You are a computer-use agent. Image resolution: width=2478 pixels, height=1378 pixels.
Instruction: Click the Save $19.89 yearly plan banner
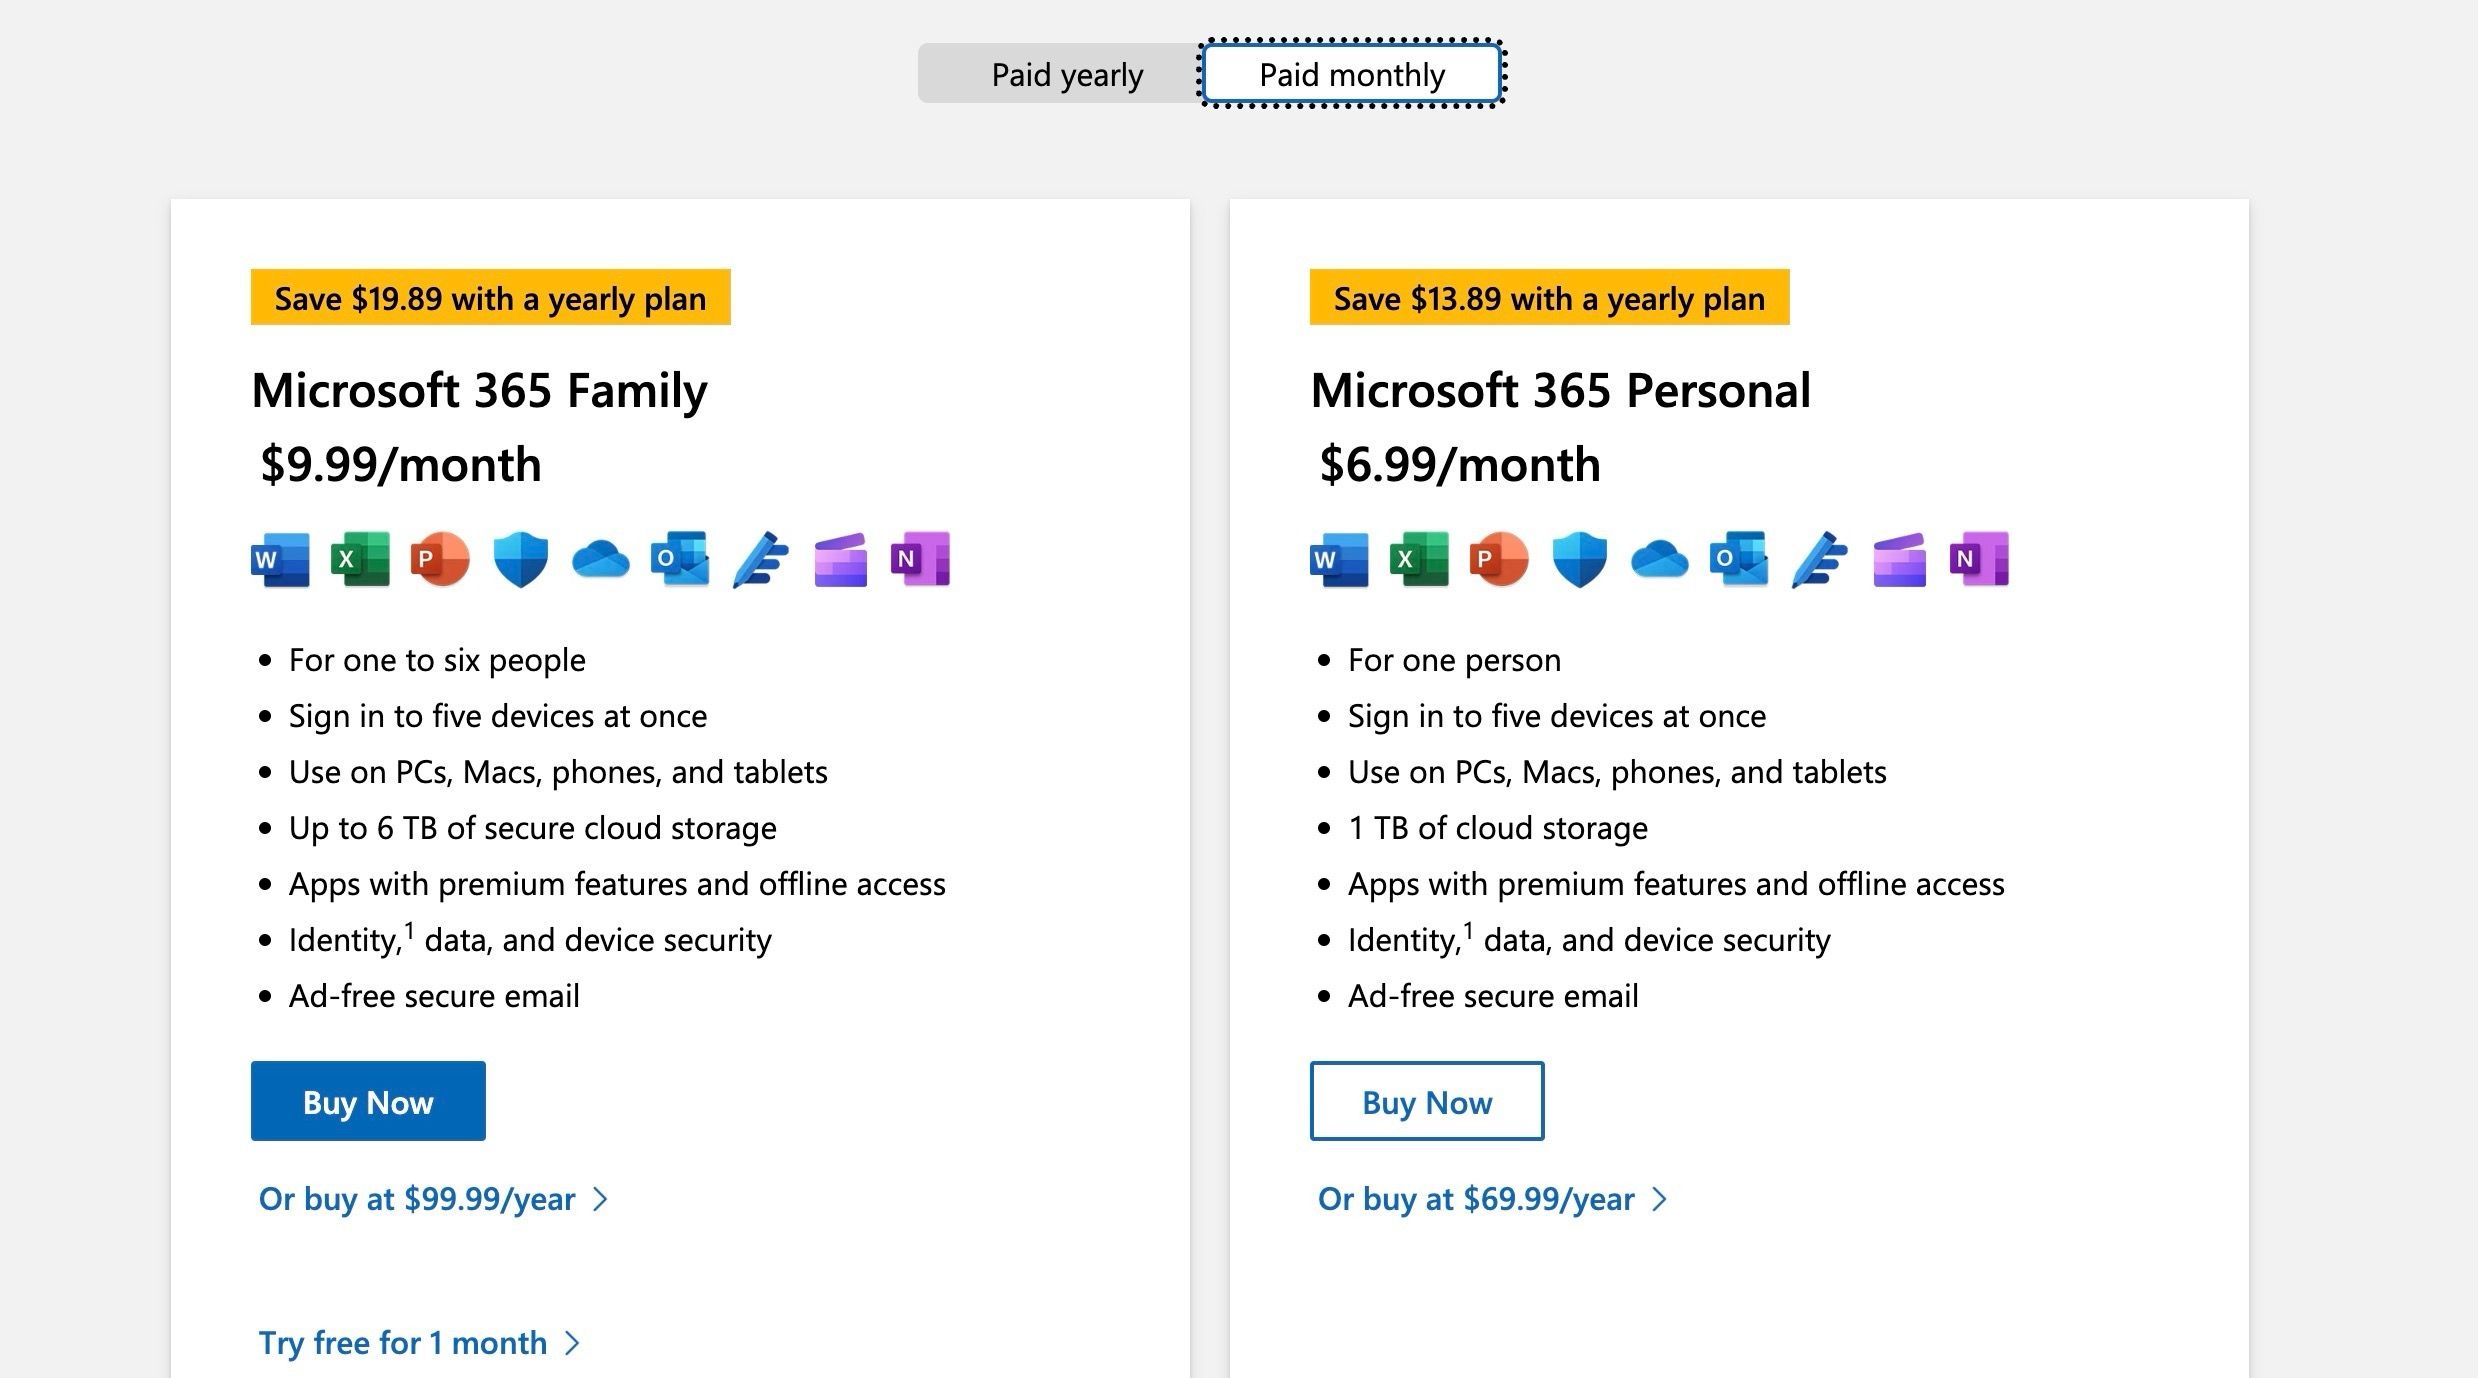click(489, 297)
